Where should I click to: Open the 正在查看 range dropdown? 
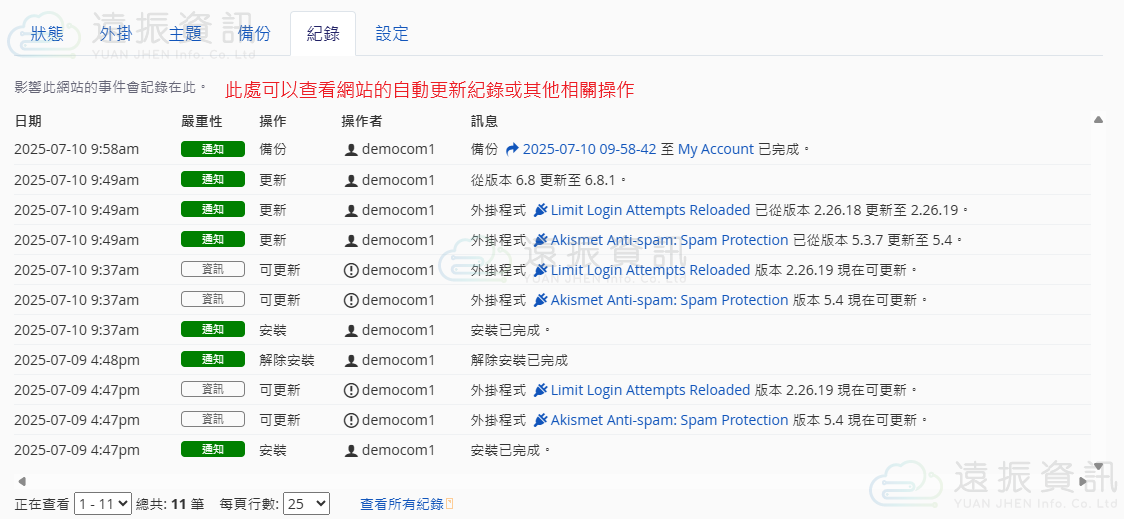tap(103, 504)
